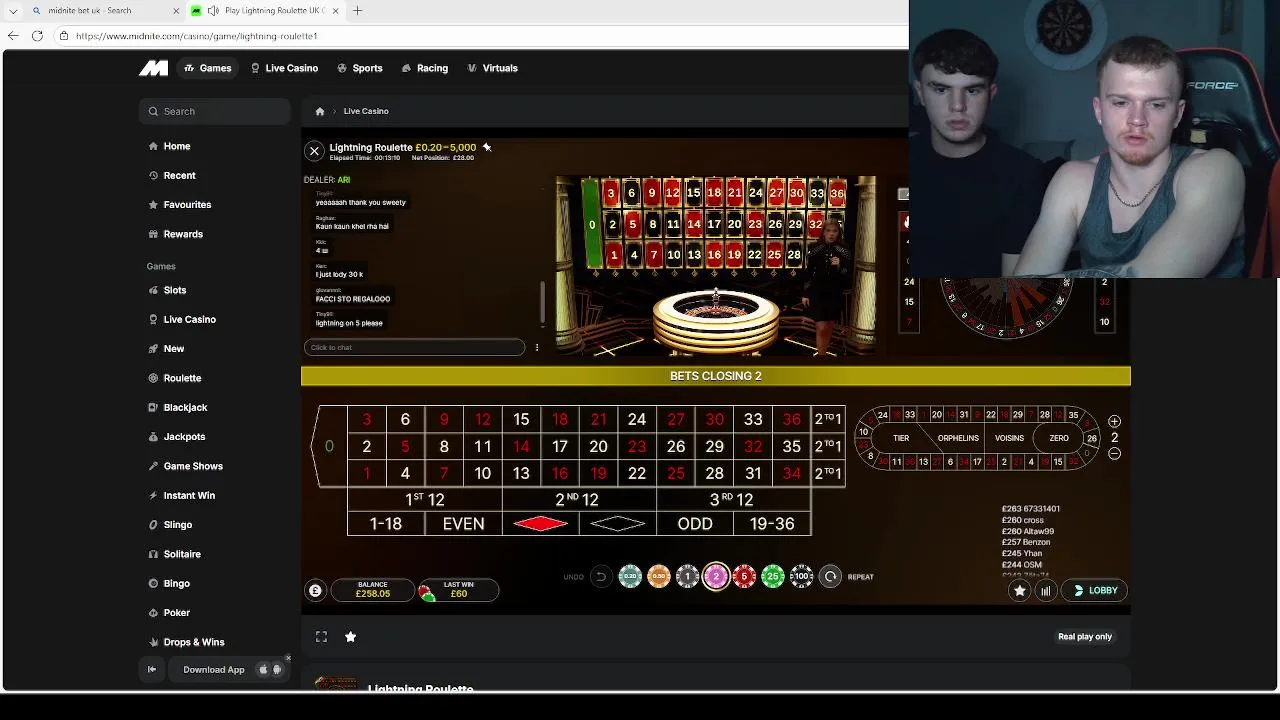Click the Midnite logo in the header
1280x720 pixels.
(153, 68)
